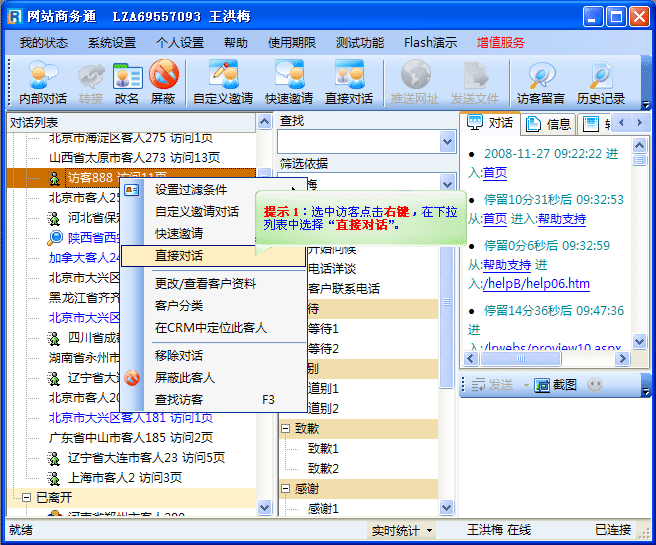Collapse the 已离开 tree group
The width and height of the screenshot is (656, 545).
pyautogui.click(x=26, y=497)
